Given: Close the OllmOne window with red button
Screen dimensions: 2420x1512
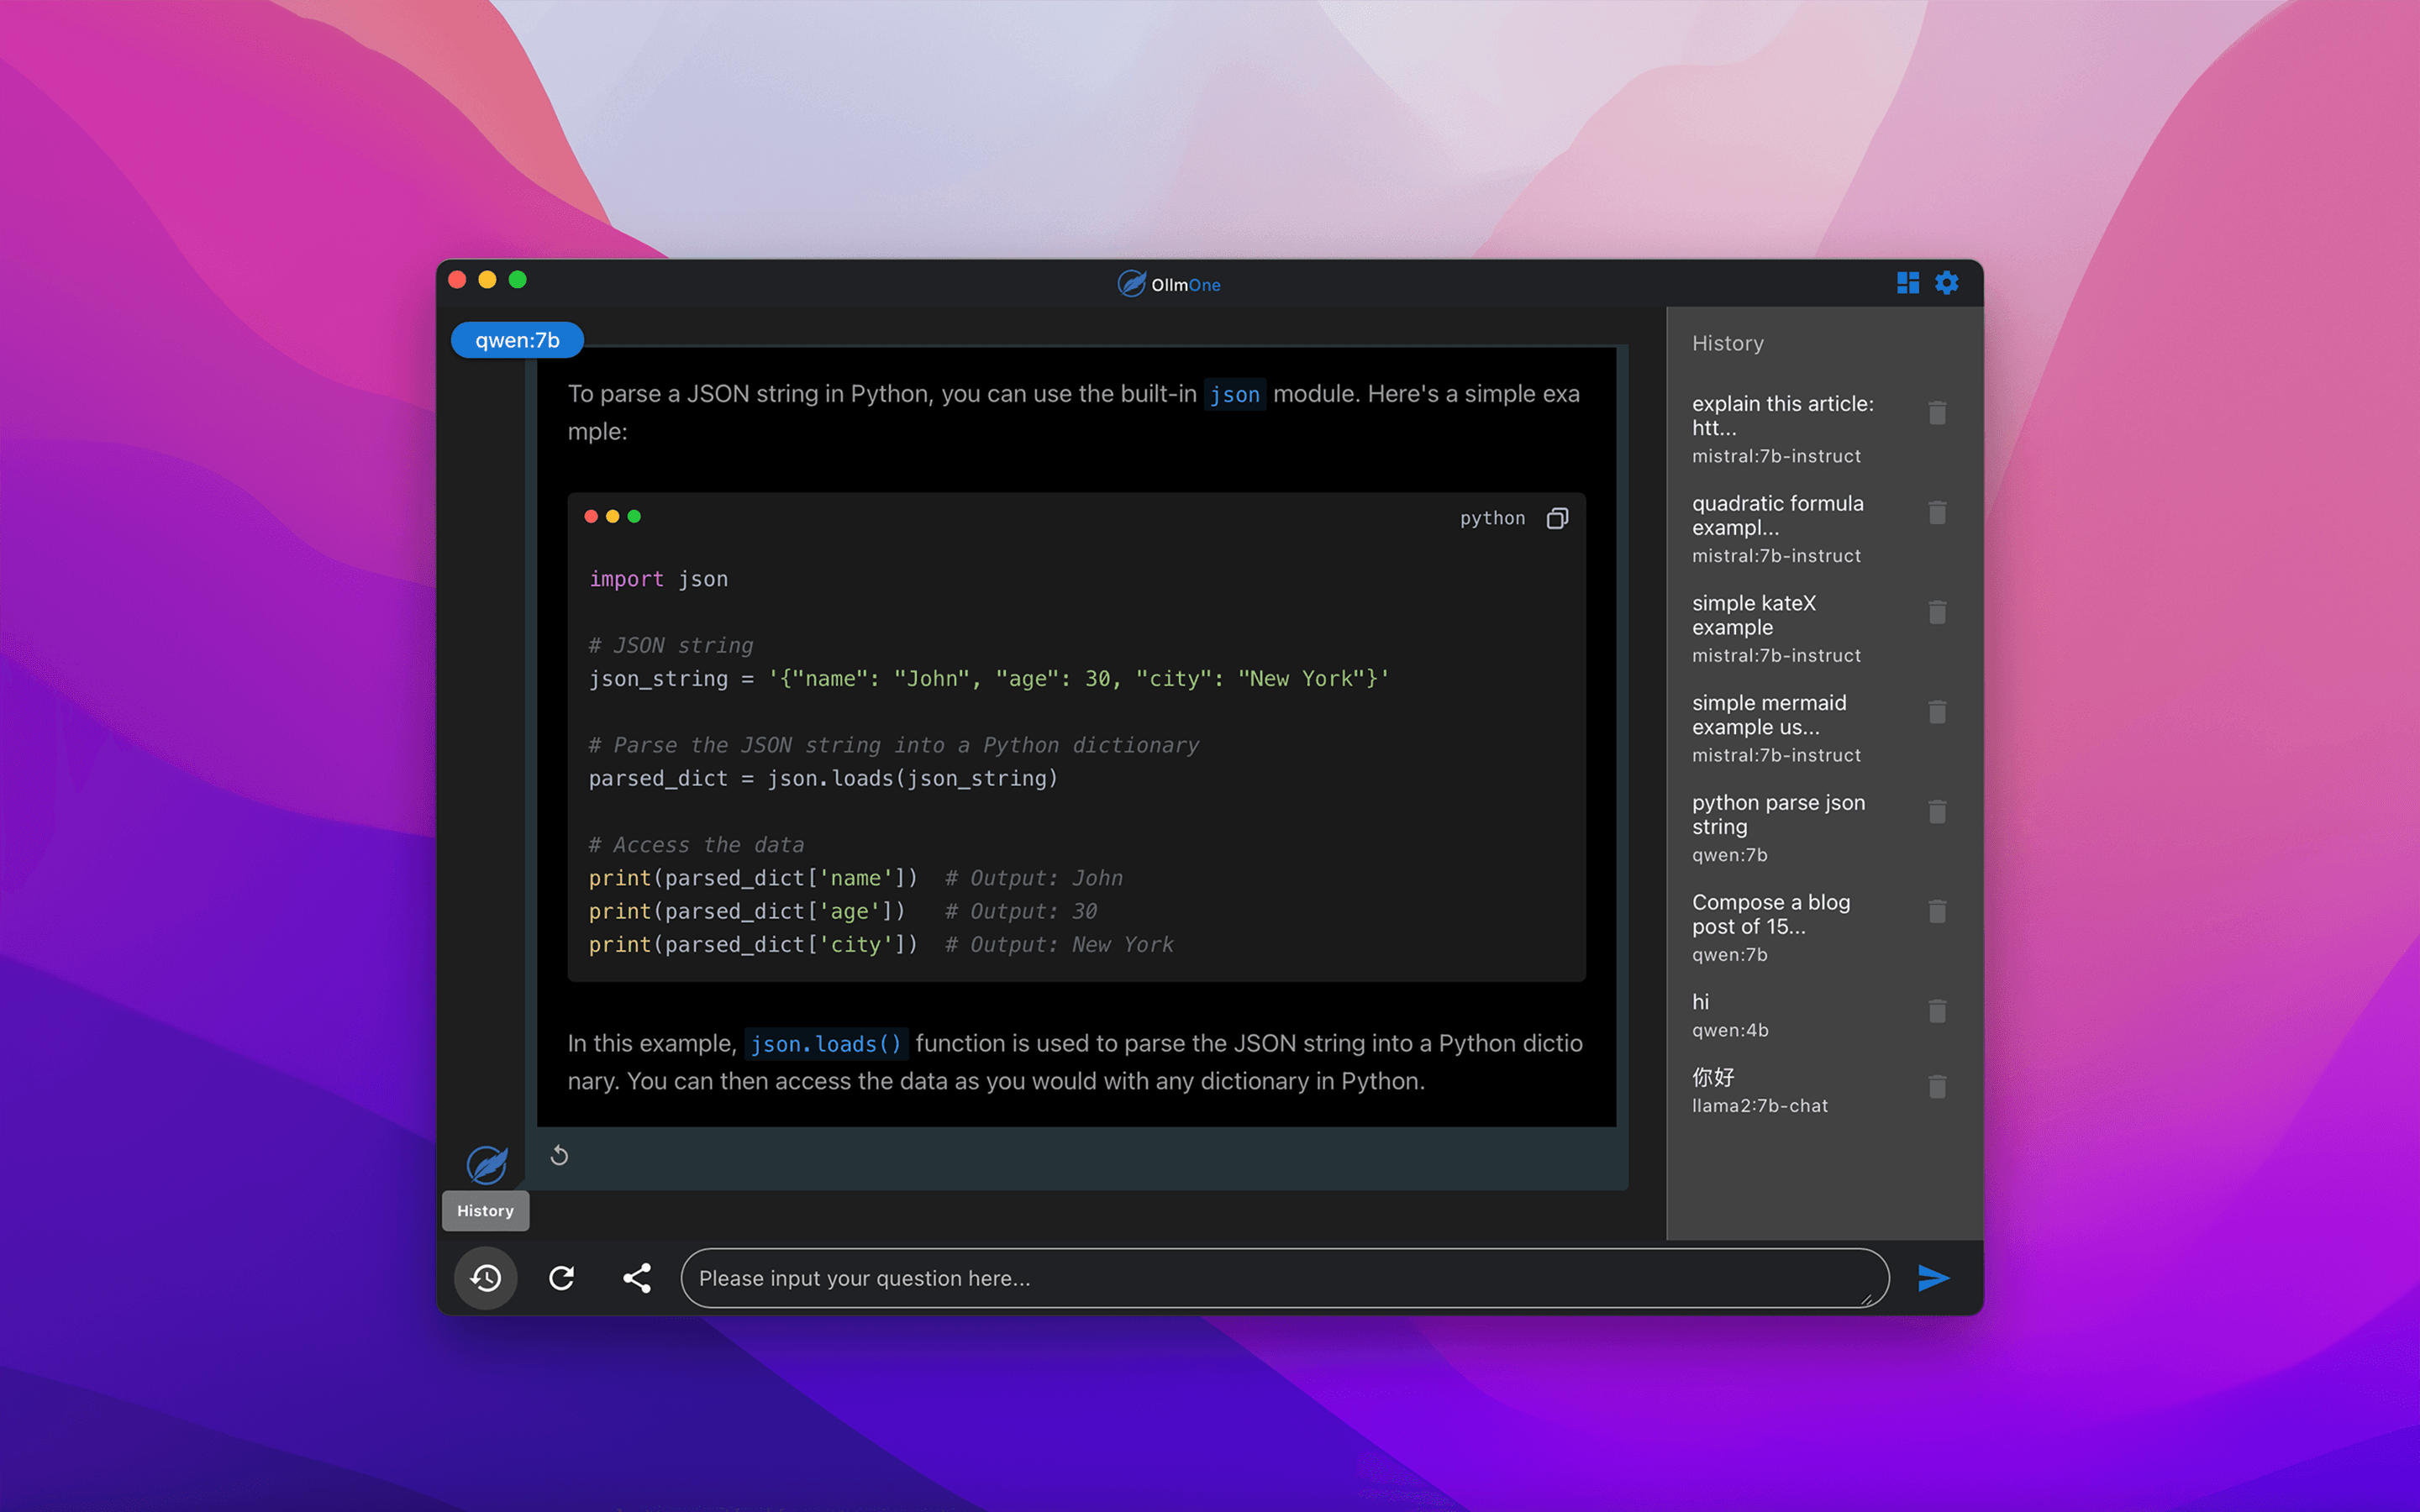Looking at the screenshot, I should (457, 280).
